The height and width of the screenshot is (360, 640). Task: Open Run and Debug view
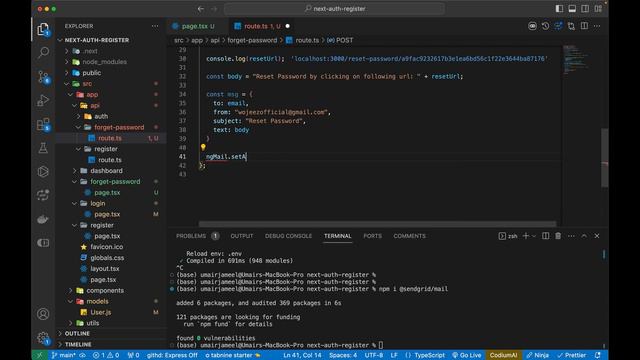point(43,100)
